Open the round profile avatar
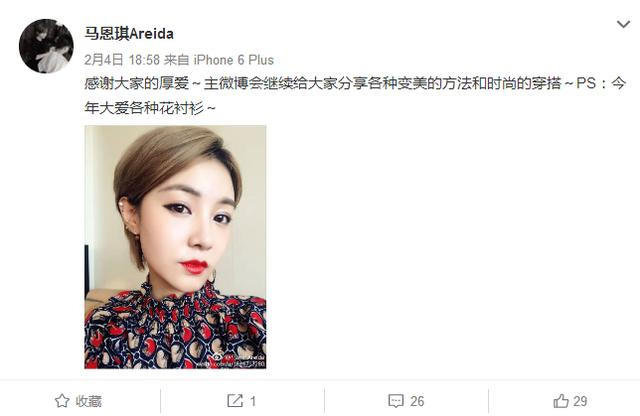The width and height of the screenshot is (640, 416). click(46, 46)
